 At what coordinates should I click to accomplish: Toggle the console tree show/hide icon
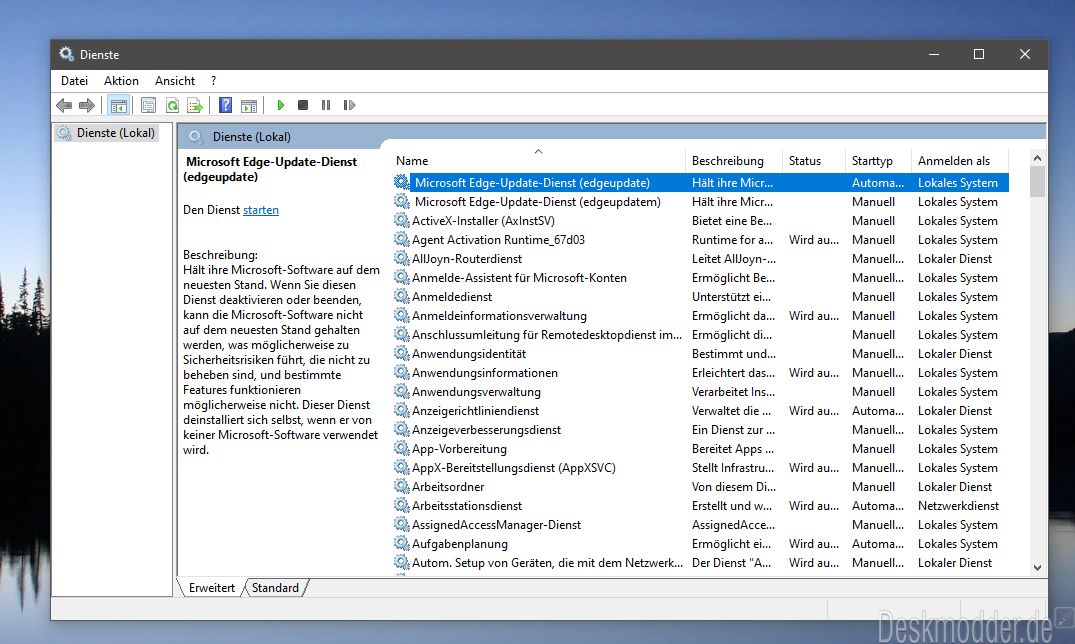pos(119,106)
